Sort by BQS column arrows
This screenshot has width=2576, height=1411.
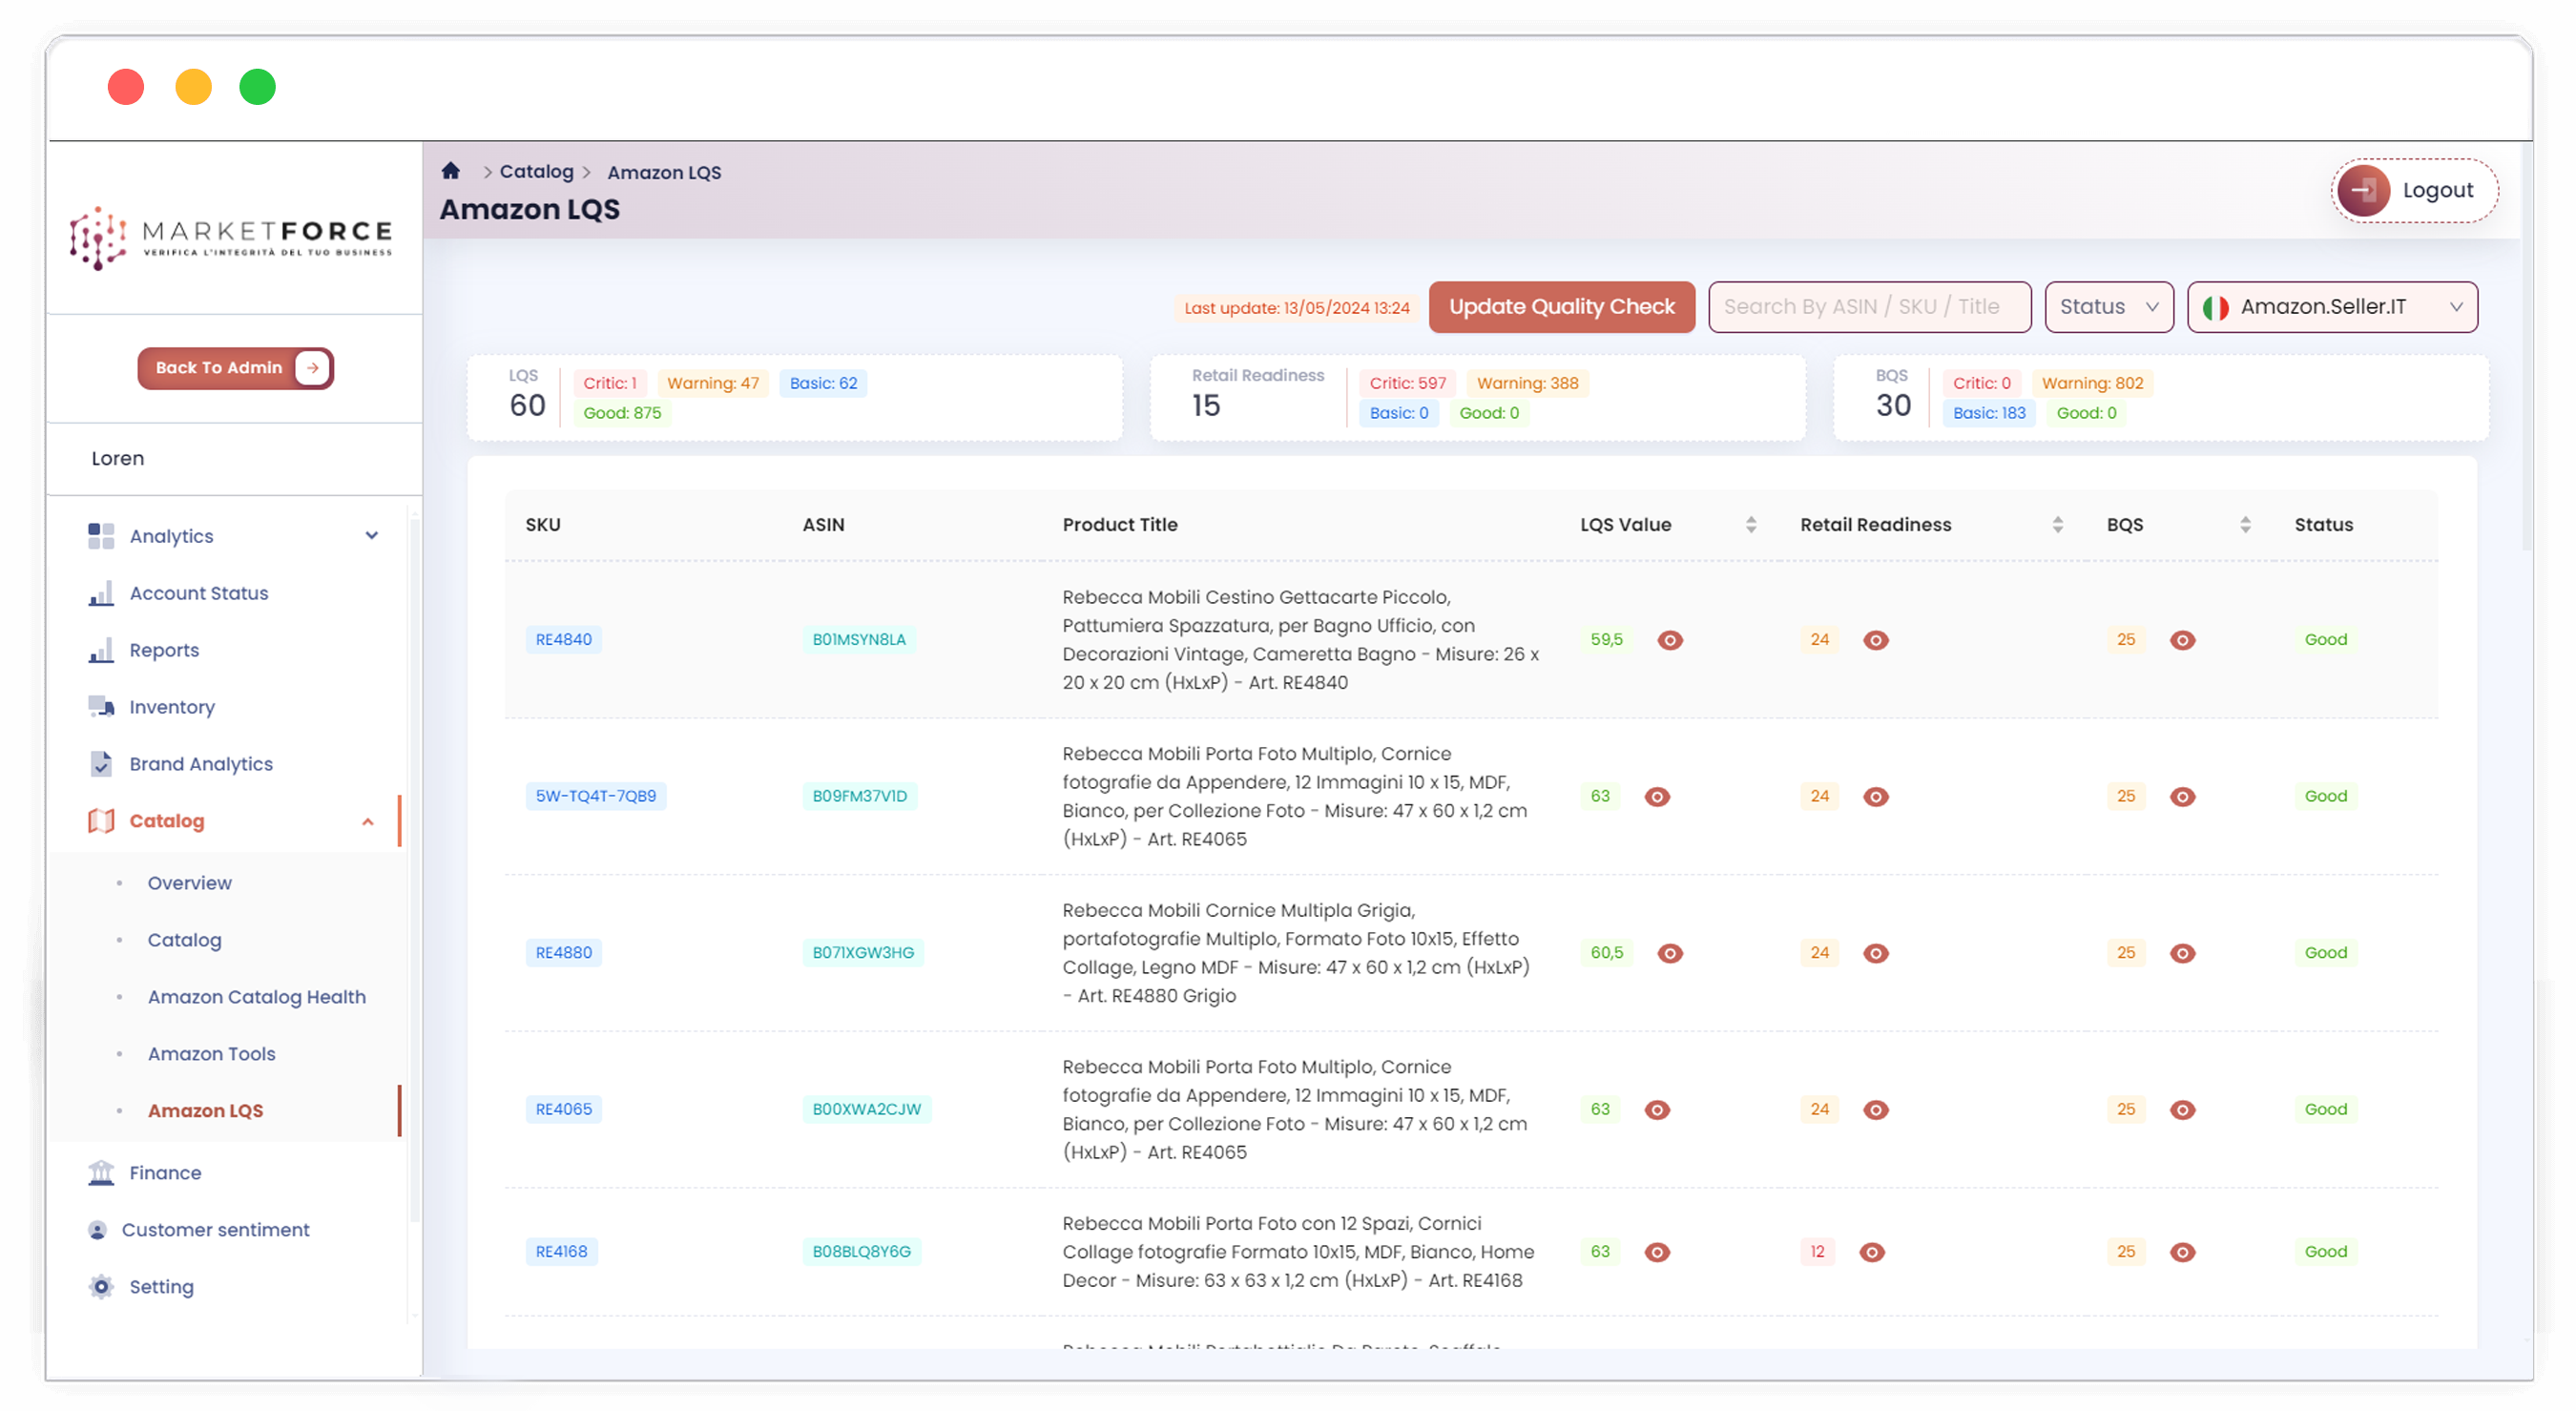tap(2246, 525)
